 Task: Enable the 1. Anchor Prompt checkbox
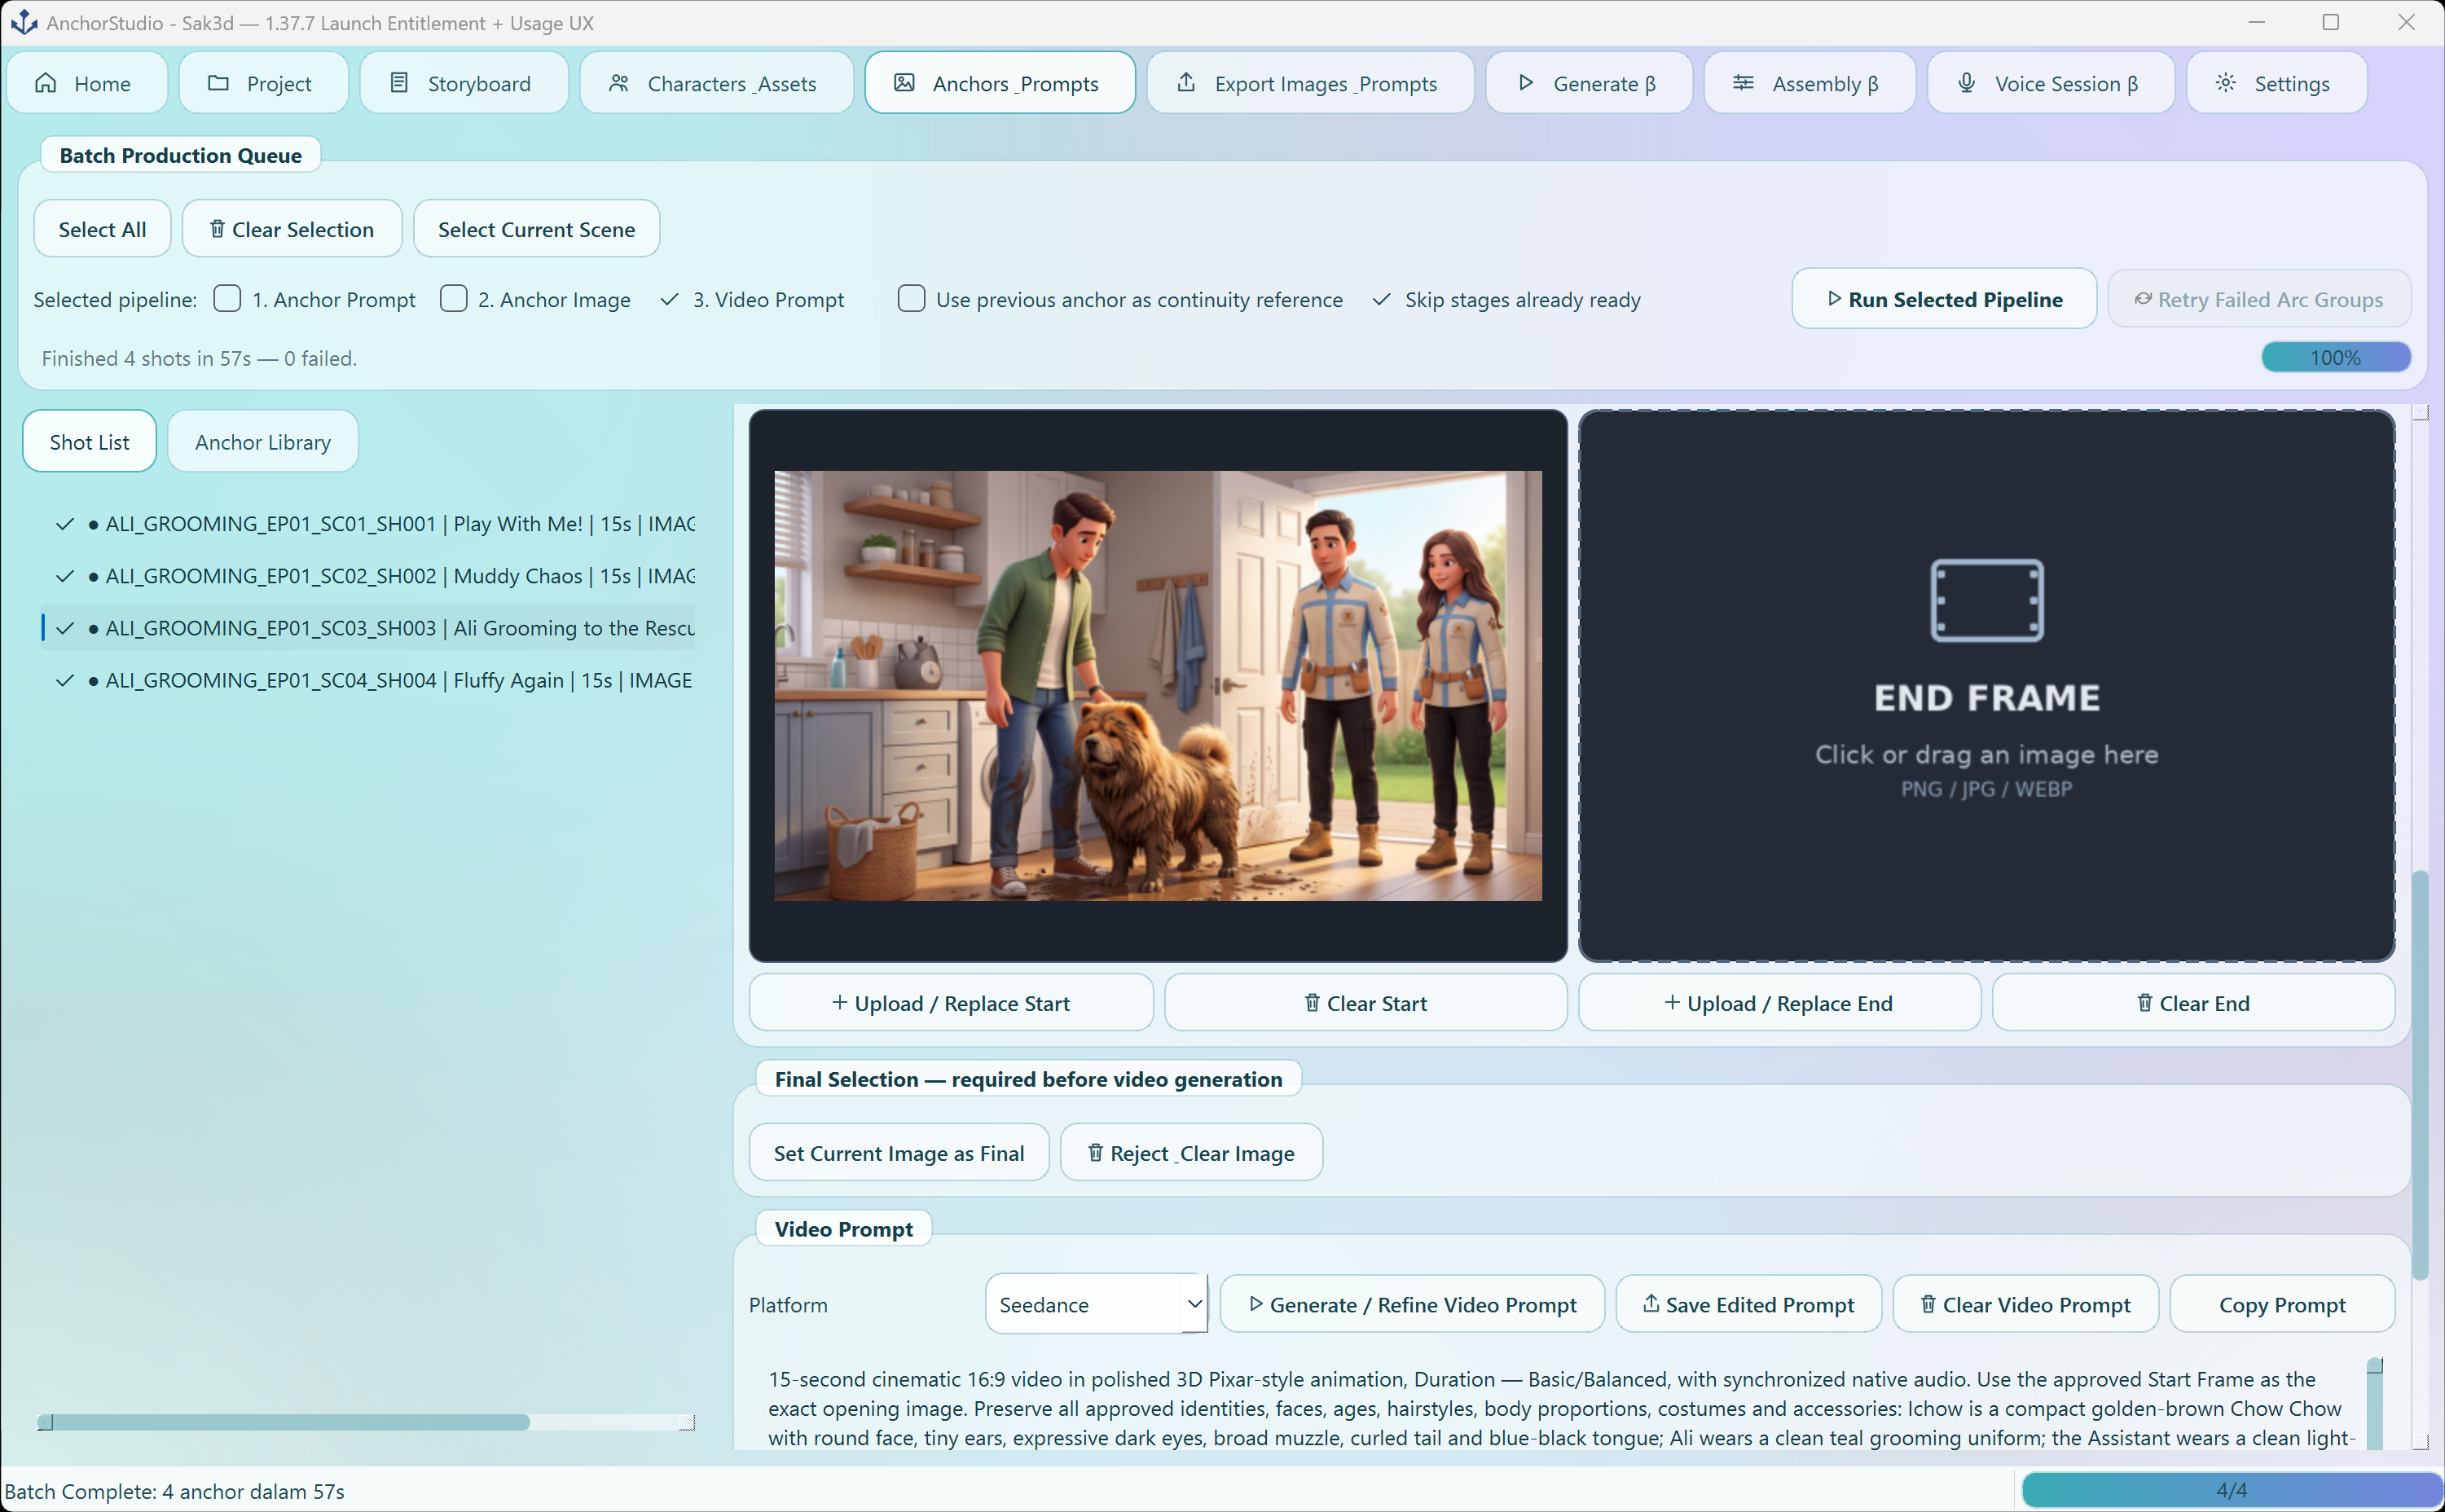pos(227,298)
